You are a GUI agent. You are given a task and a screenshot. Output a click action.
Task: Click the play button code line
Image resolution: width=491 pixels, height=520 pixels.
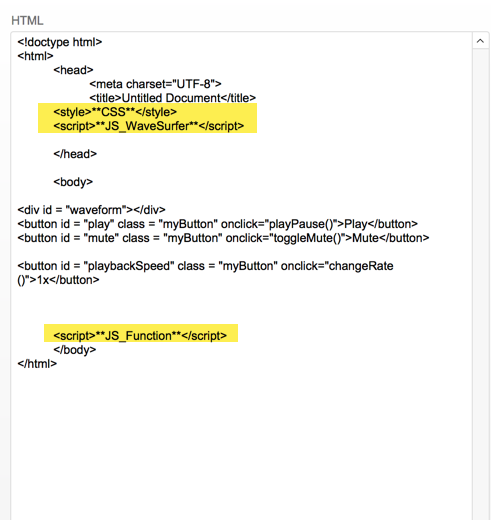click(218, 224)
